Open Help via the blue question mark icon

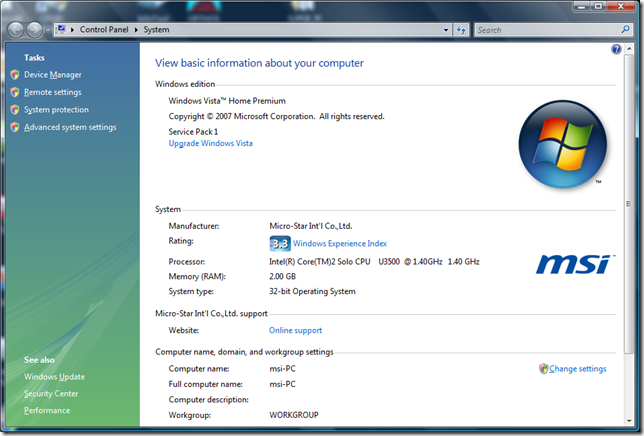coord(617,49)
